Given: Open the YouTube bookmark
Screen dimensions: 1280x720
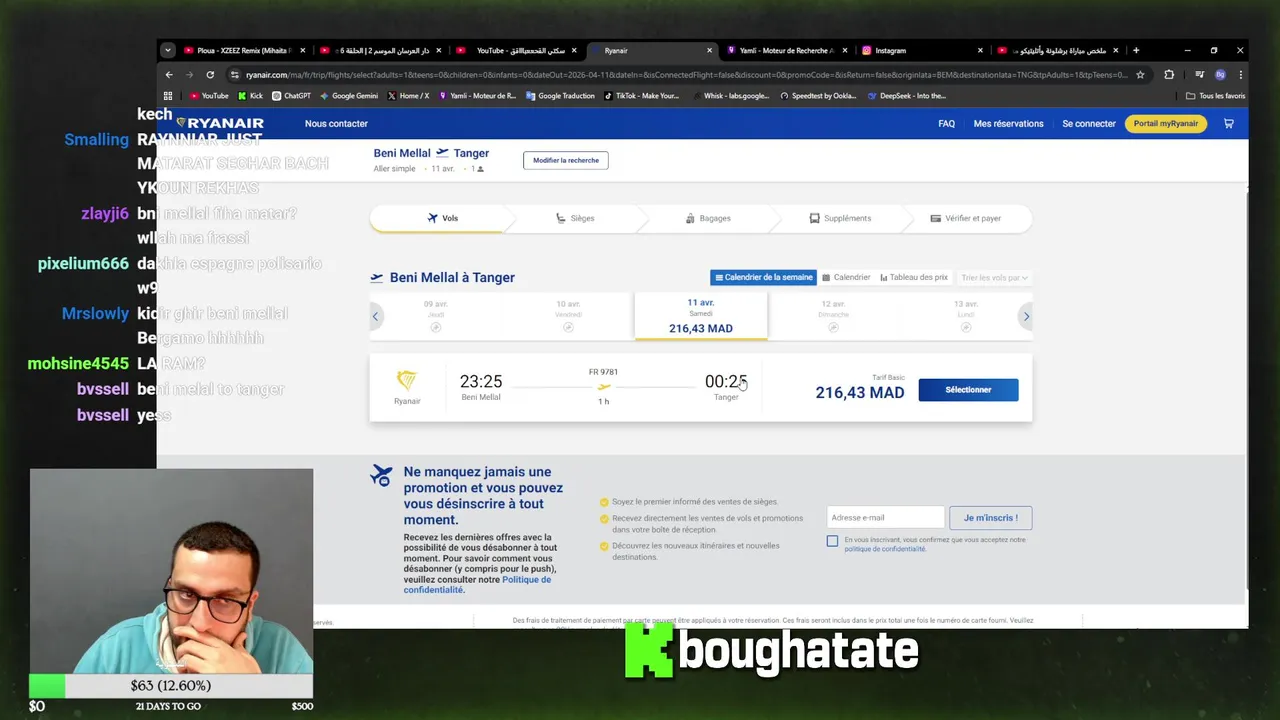Looking at the screenshot, I should [208, 96].
